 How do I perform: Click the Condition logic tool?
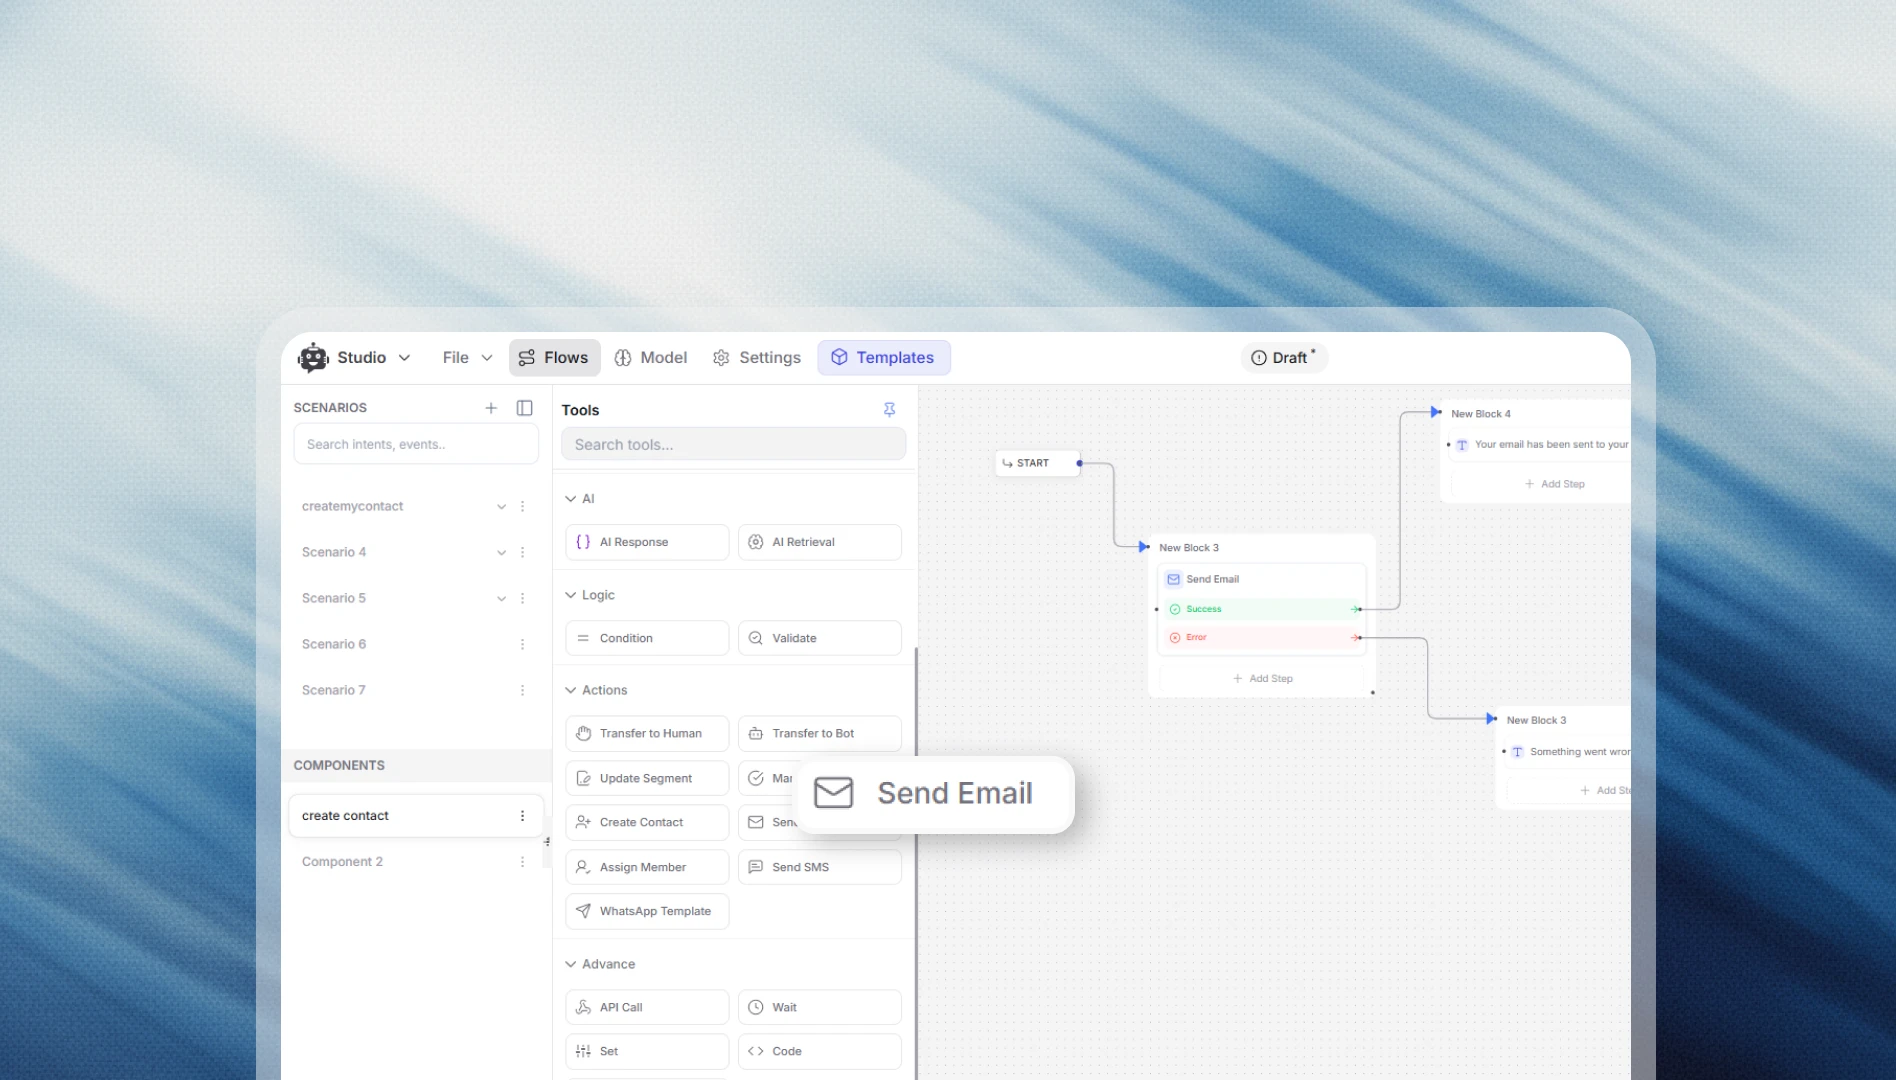point(646,637)
